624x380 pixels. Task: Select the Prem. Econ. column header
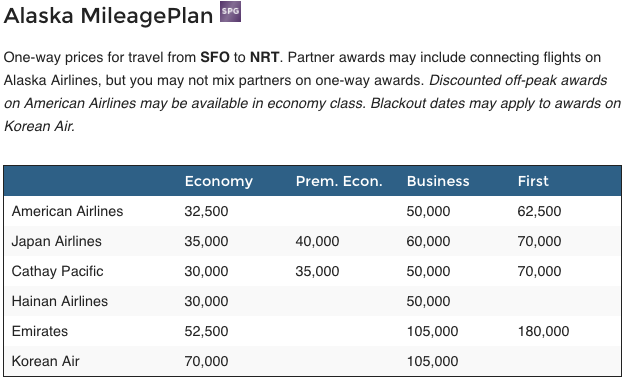339,181
